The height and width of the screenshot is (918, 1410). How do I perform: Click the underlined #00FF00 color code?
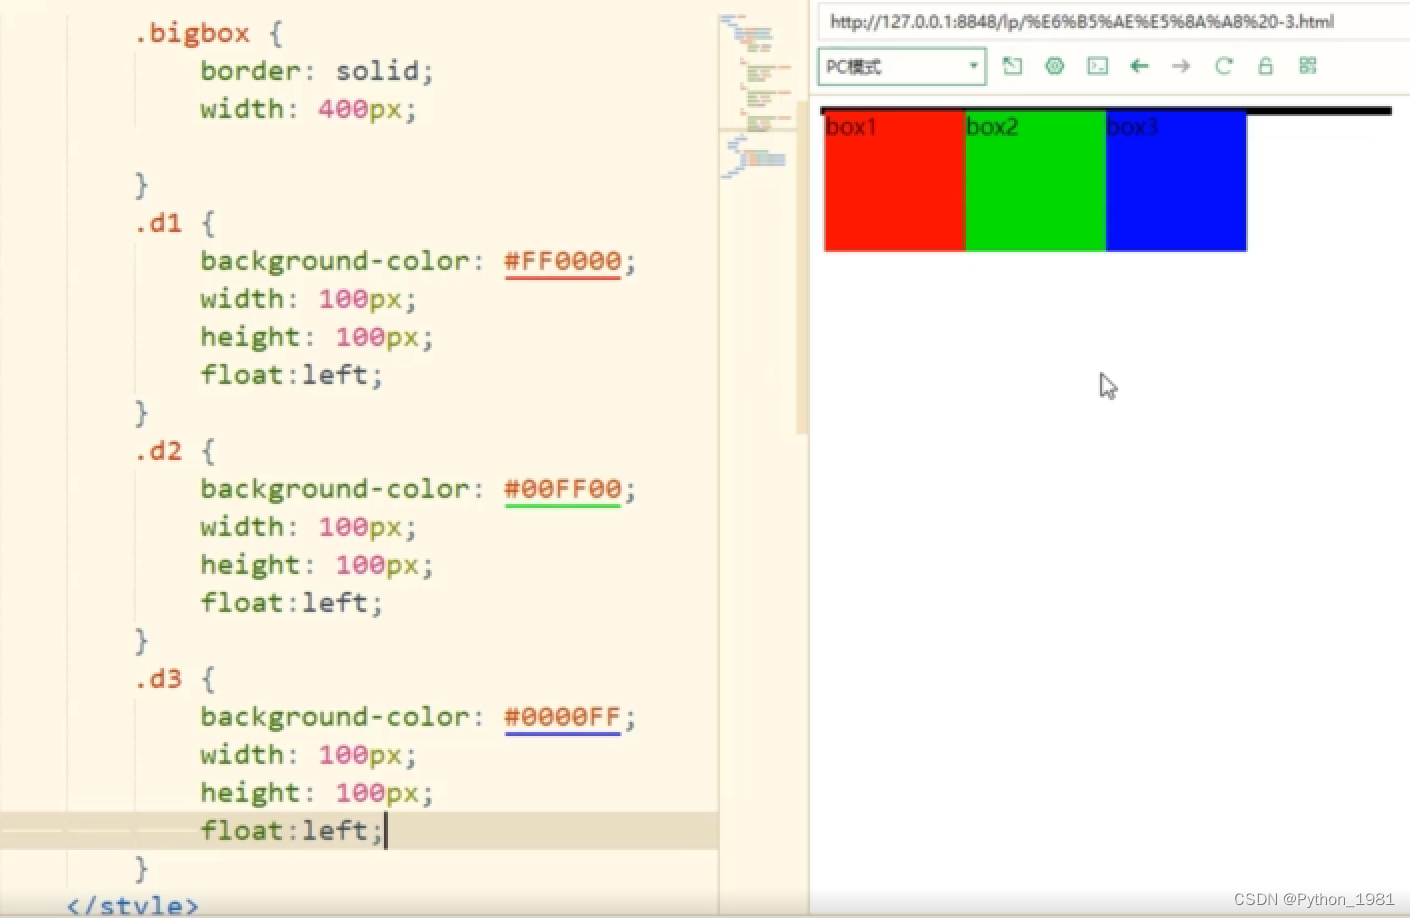[562, 489]
